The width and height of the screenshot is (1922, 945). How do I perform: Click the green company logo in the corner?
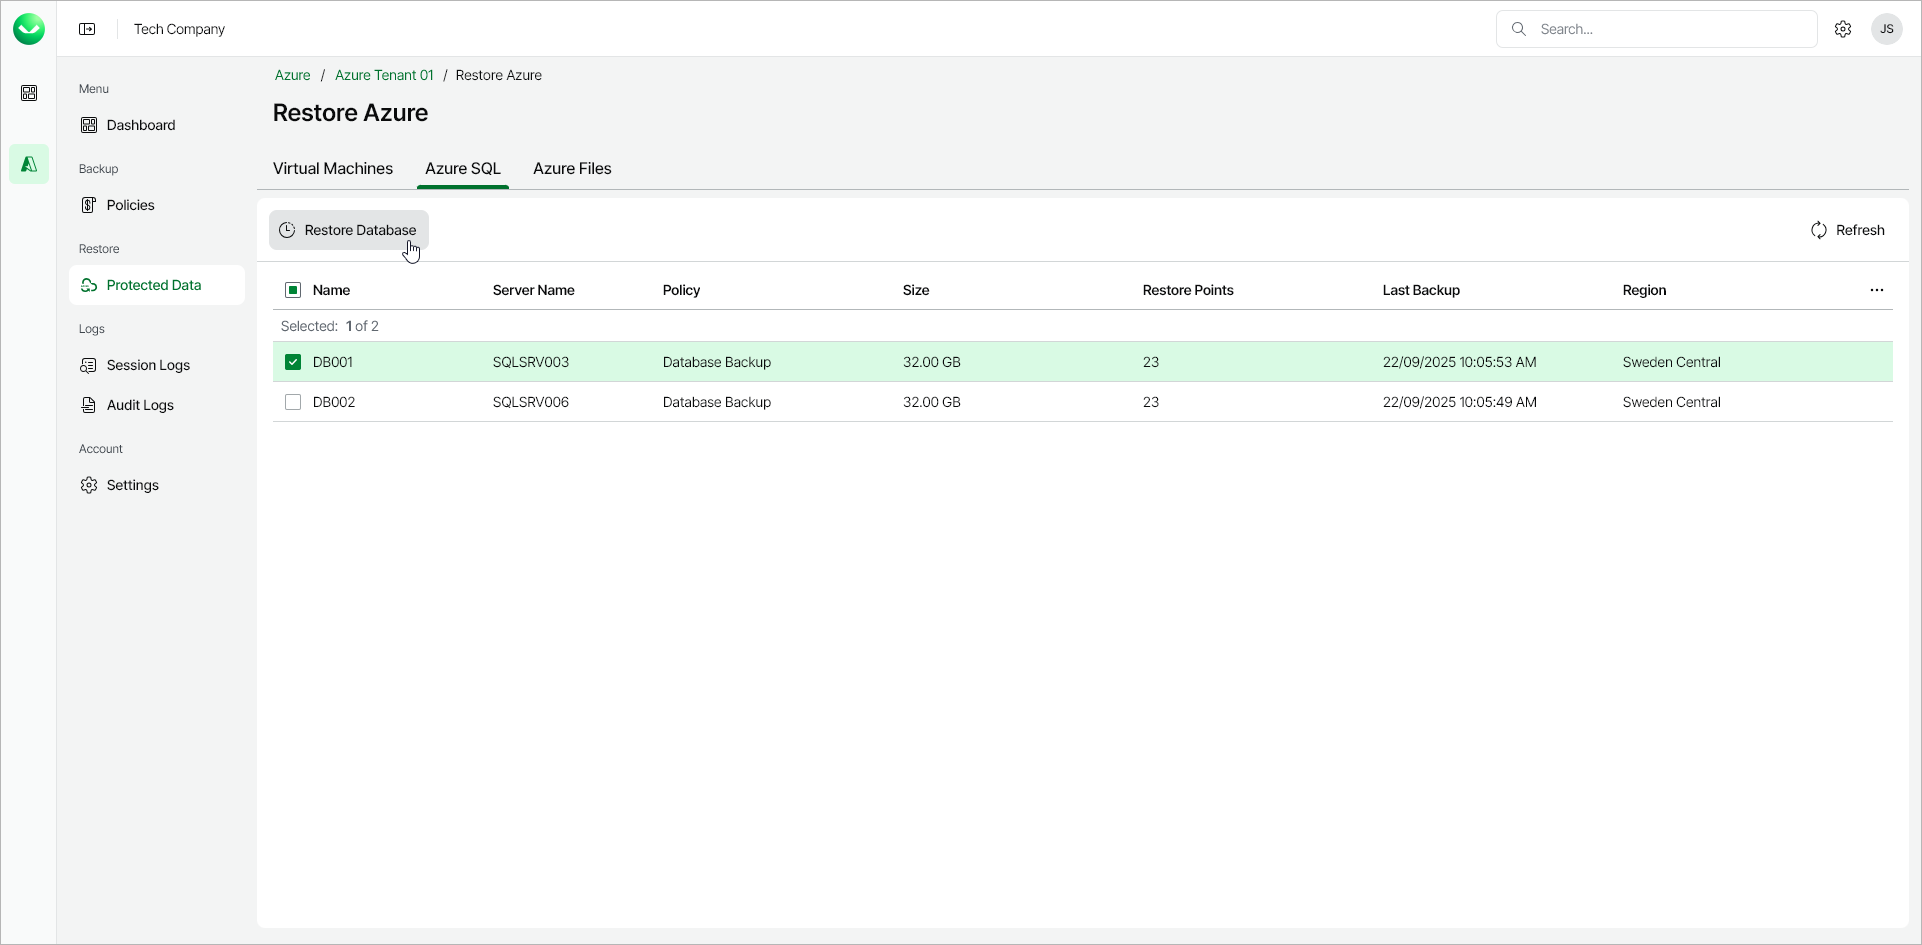(29, 28)
